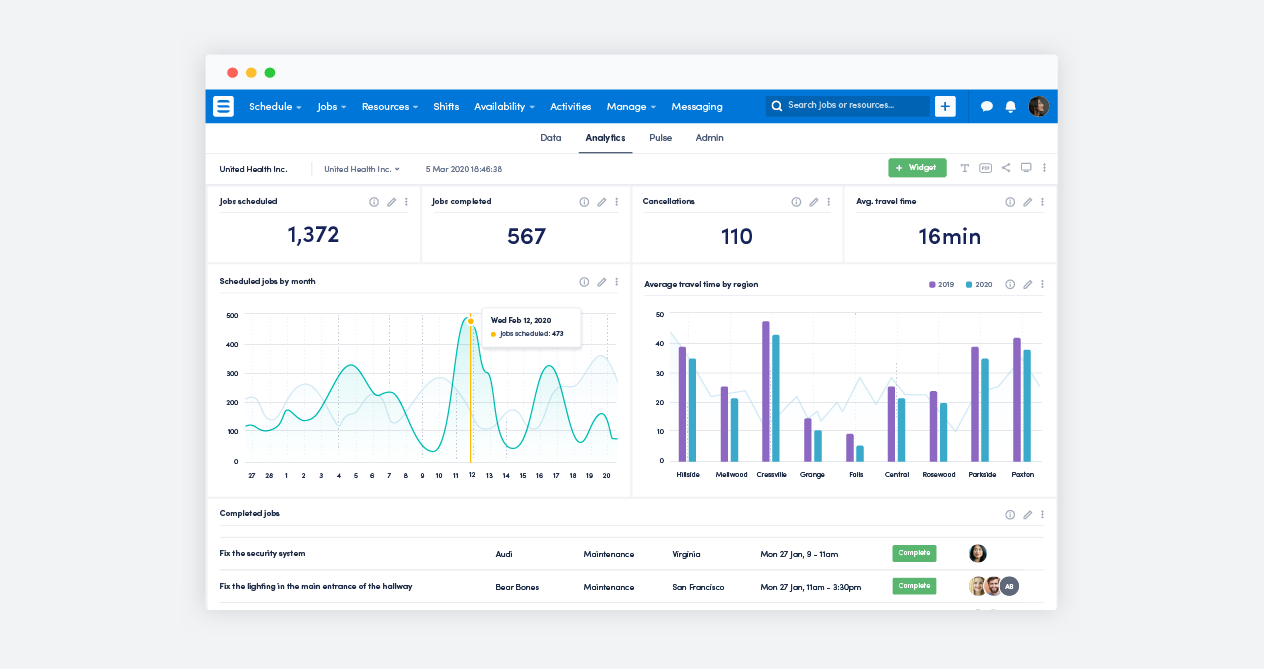Focus the Search jobs or resources field
The image size is (1264, 669).
pyautogui.click(x=850, y=105)
